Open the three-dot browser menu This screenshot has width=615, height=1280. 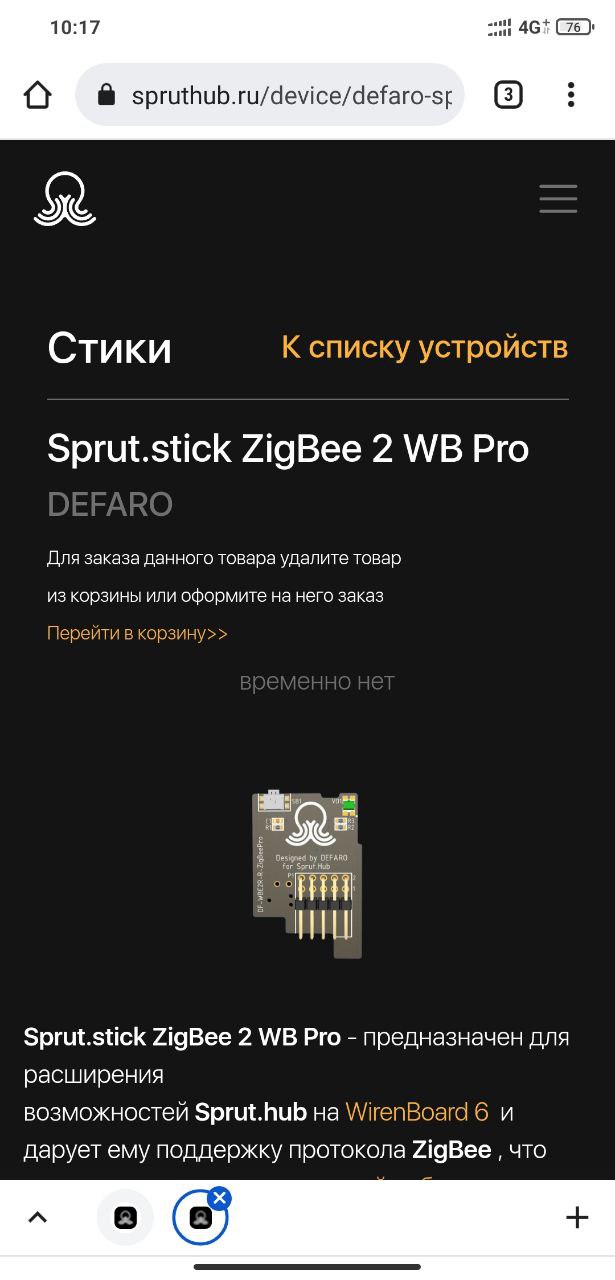(571, 95)
